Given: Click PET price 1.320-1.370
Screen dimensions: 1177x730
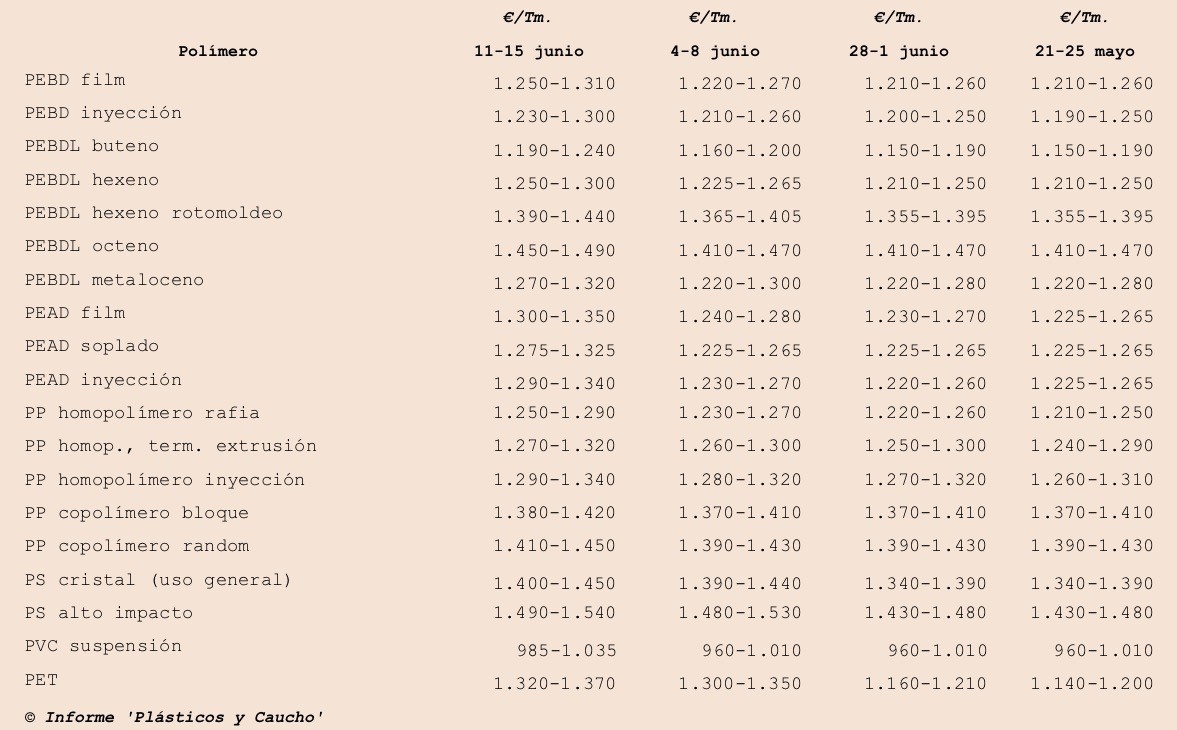Looking at the screenshot, I should (554, 683).
